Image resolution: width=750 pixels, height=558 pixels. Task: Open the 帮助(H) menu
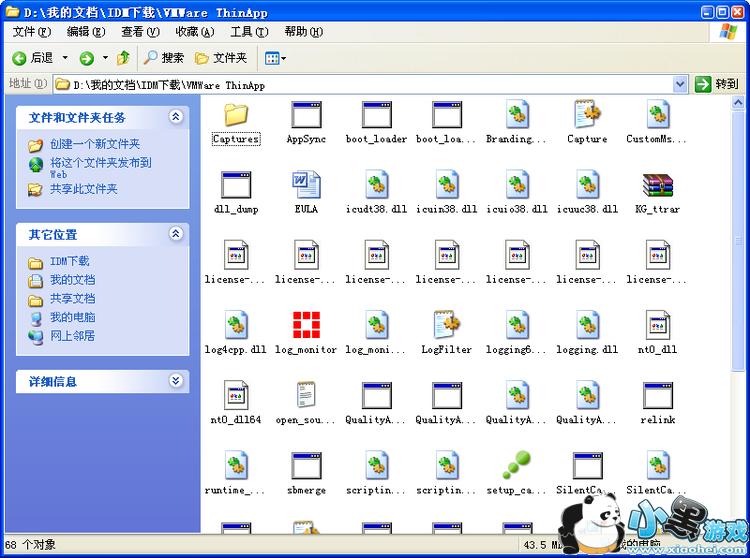(x=304, y=32)
